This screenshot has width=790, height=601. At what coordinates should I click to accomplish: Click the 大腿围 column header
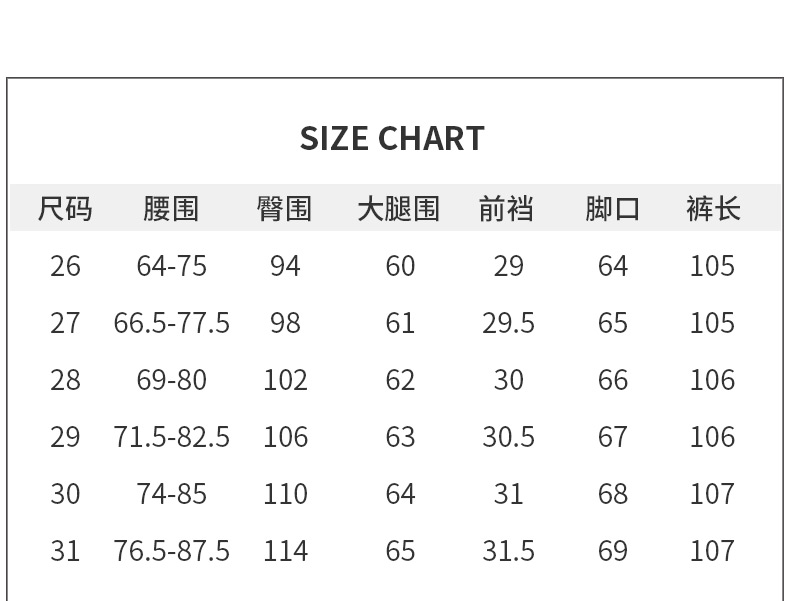[399, 209]
